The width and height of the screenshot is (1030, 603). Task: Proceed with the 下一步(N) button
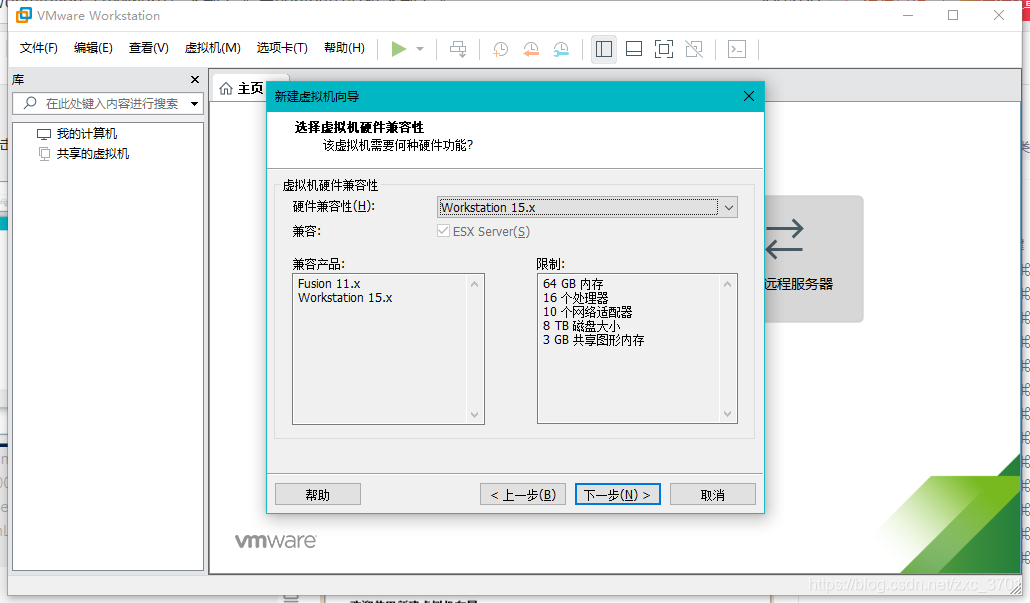pos(617,495)
